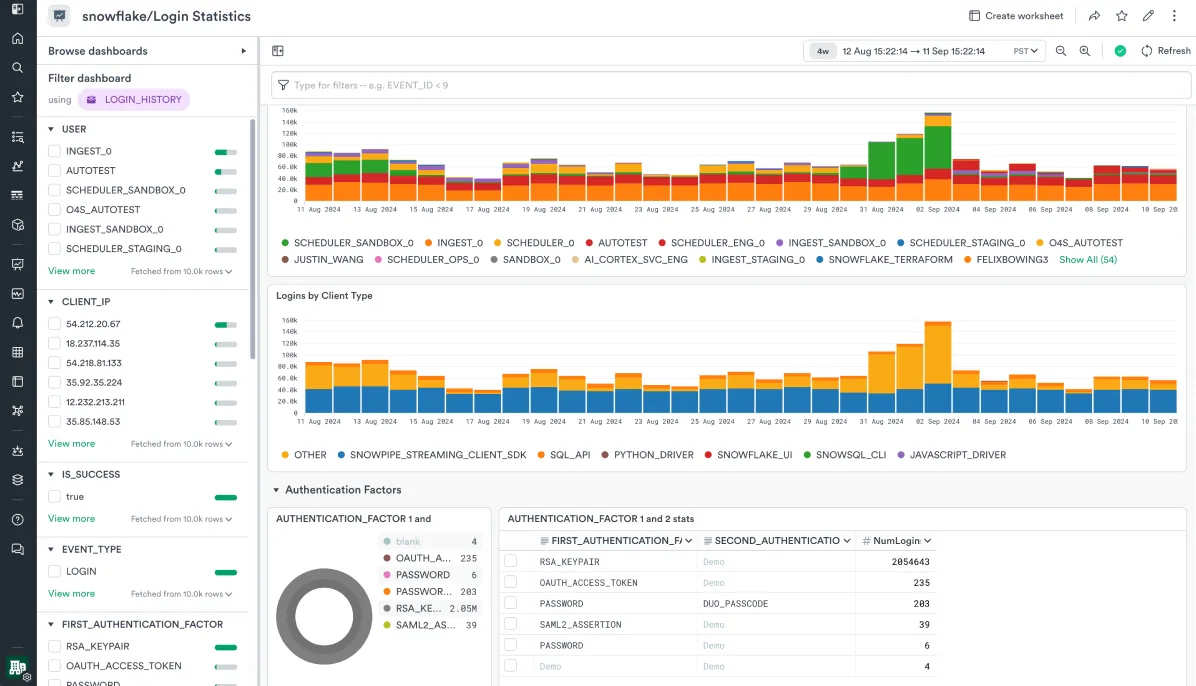
Task: Click SCHEDULER_SANDBOX_0 green legend swatch
Action: click(285, 243)
